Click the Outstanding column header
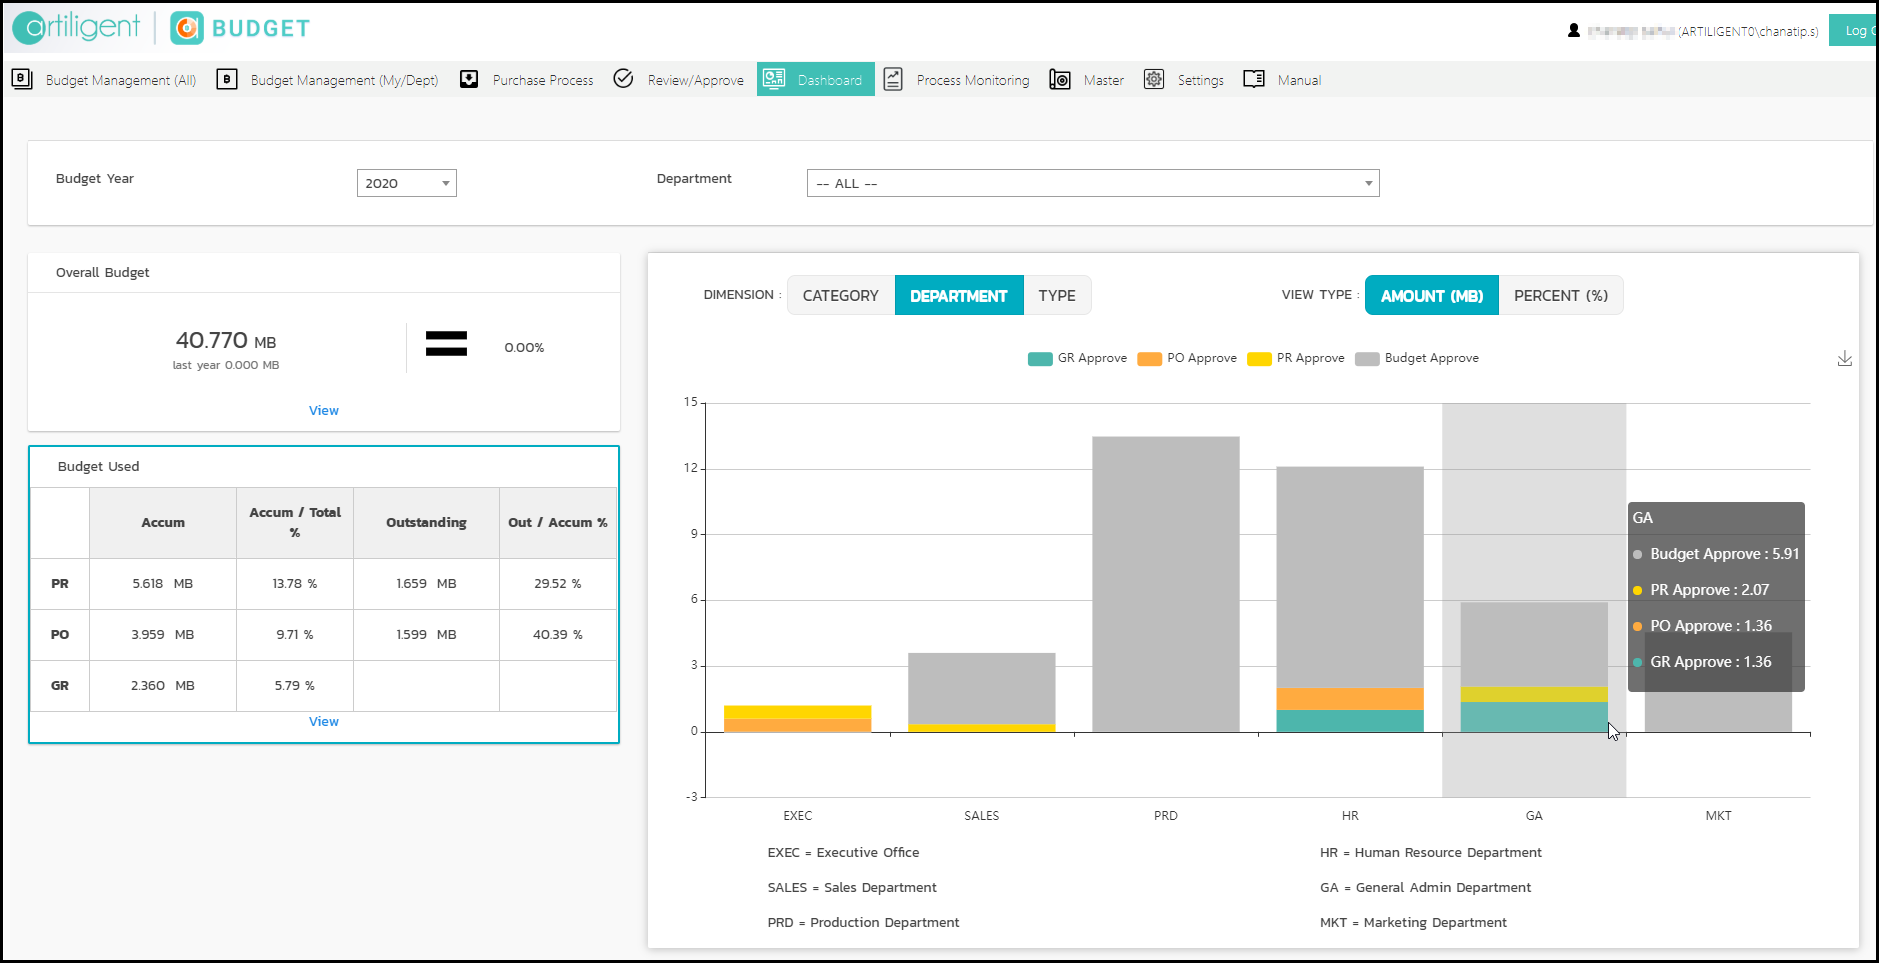 pos(426,522)
